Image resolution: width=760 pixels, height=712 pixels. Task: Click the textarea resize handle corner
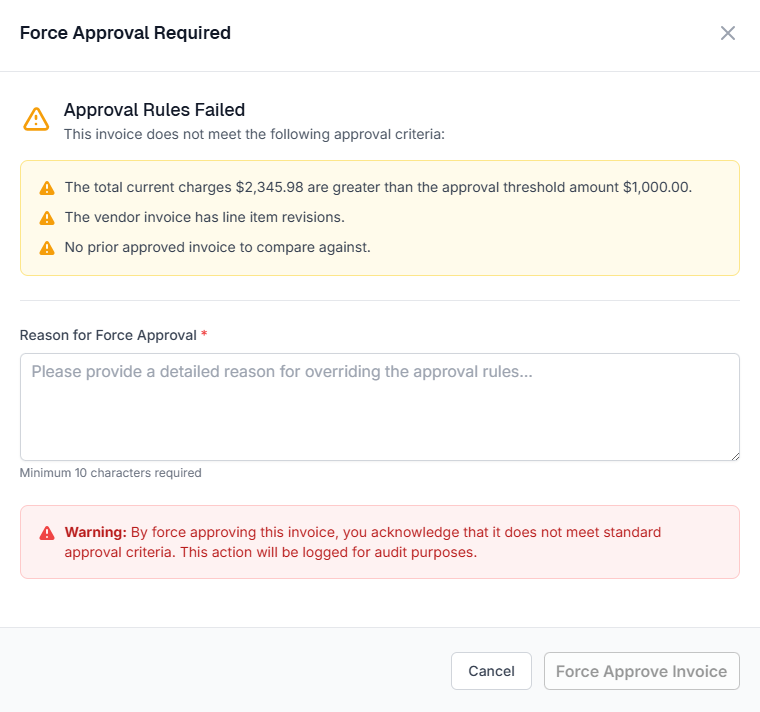[734, 455]
